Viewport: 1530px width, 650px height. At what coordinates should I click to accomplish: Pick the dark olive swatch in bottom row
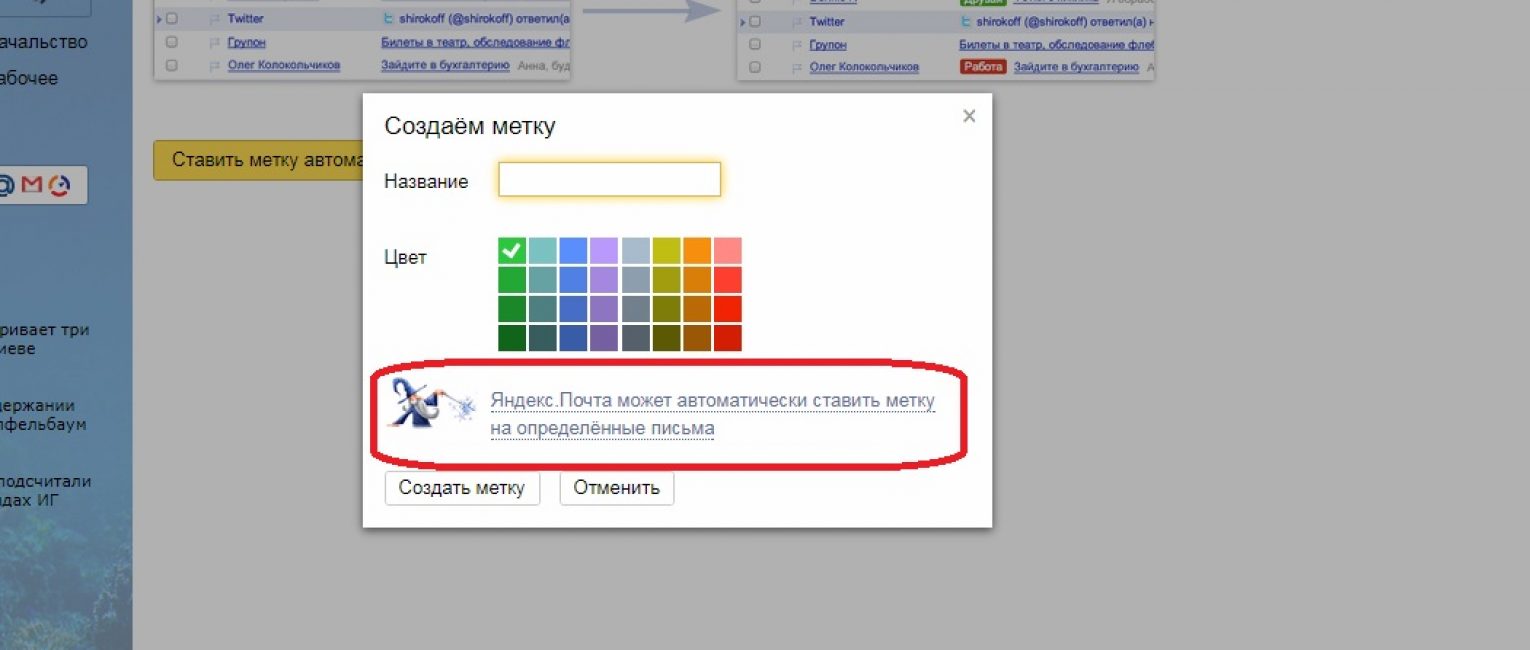[666, 338]
